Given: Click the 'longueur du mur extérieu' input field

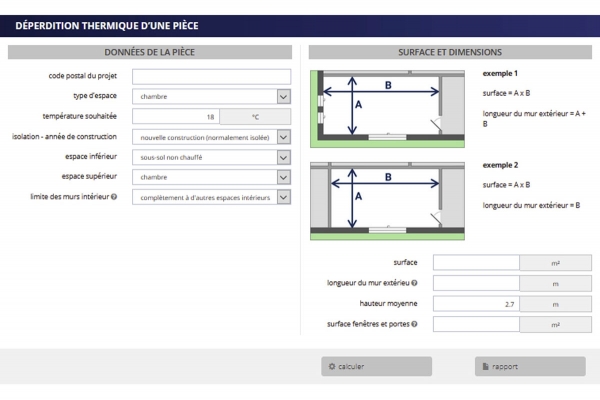Looking at the screenshot, I should 476,284.
